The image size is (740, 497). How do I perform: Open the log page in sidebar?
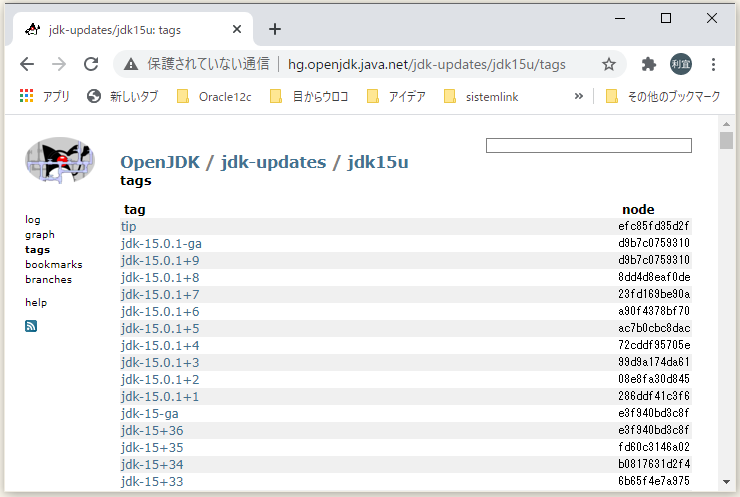pyautogui.click(x=33, y=219)
